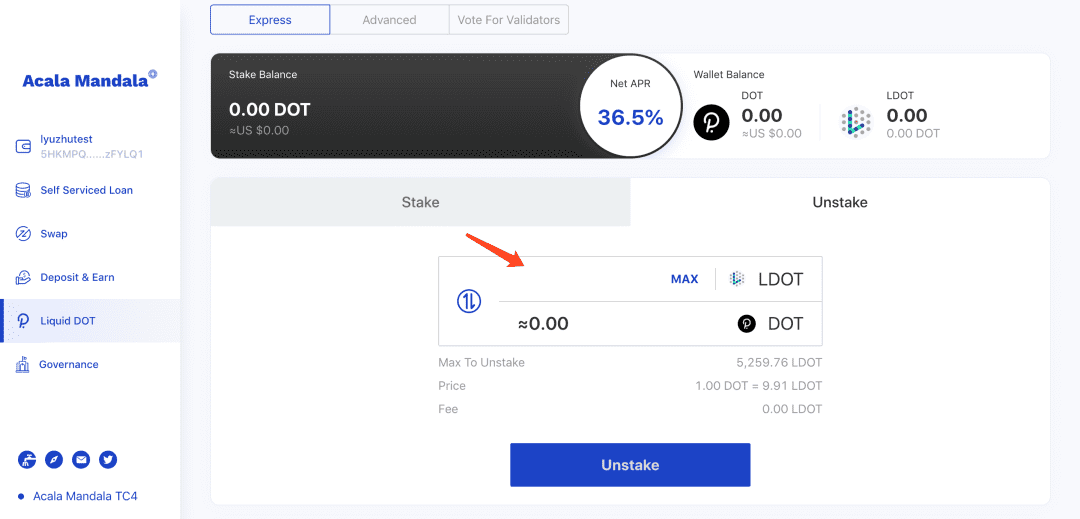The height and width of the screenshot is (519, 1080).
Task: Click the DOT token icon in input
Action: [747, 324]
